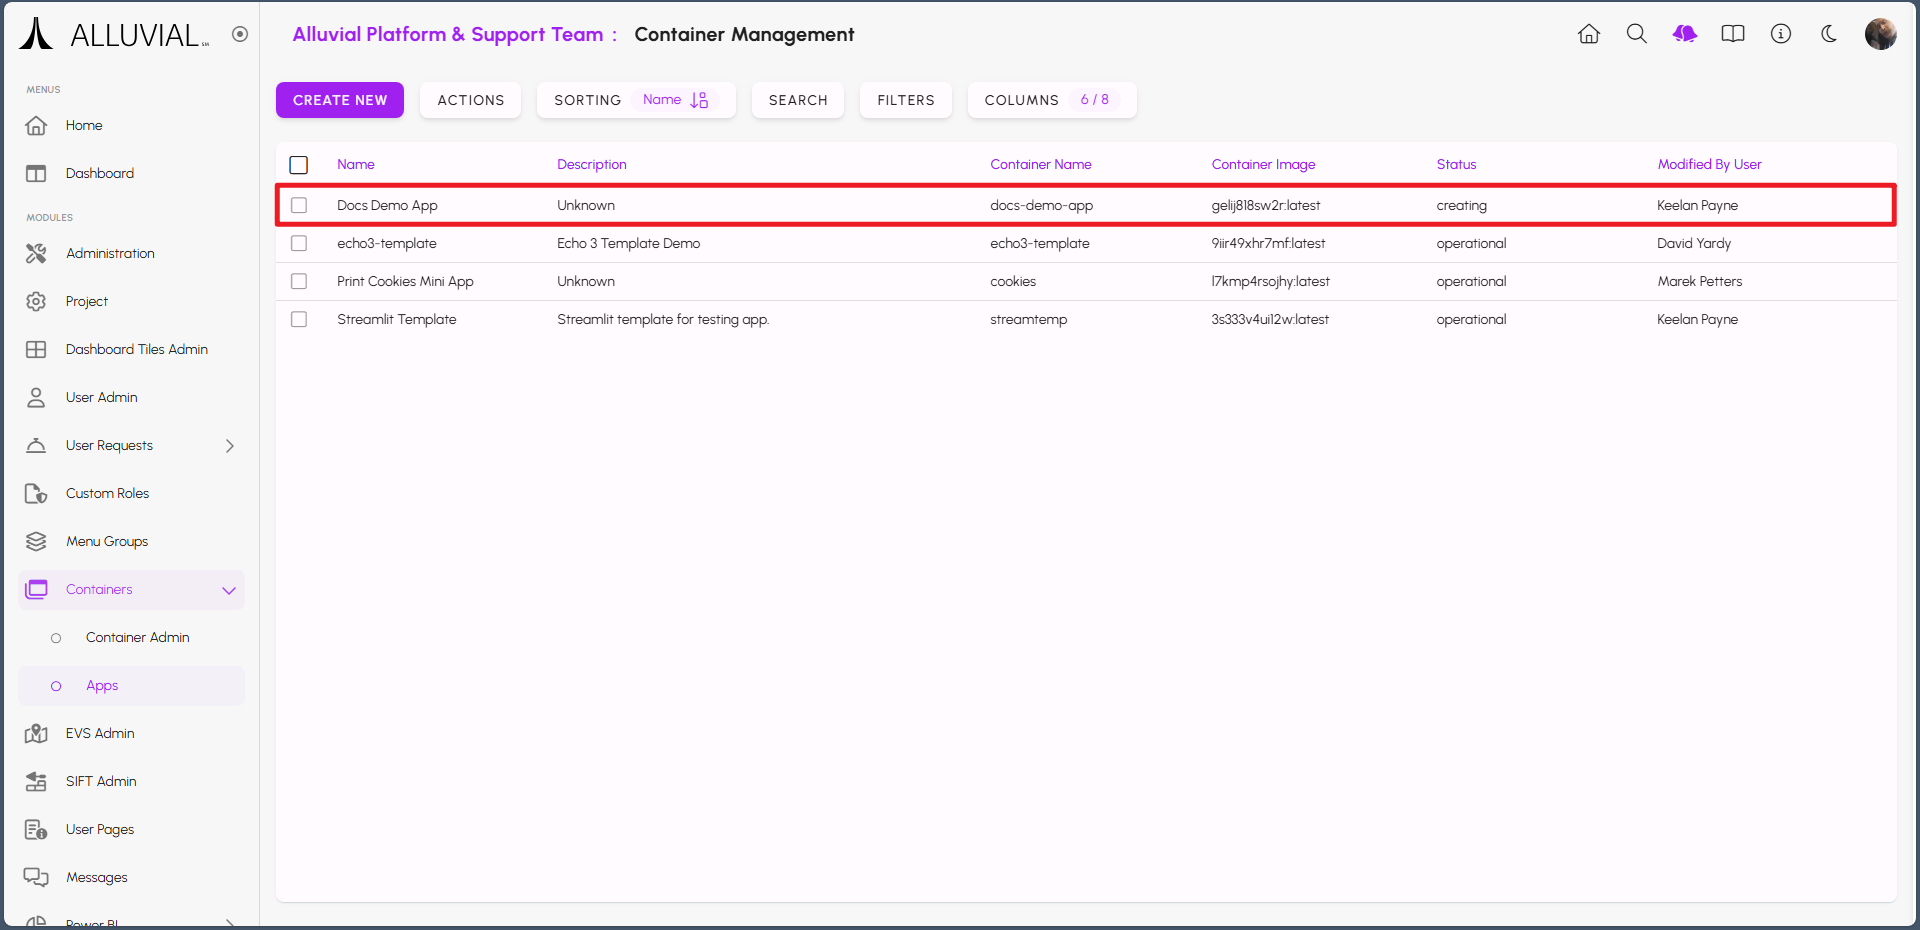1920x930 pixels.
Task: Click the info circle icon
Action: point(1780,34)
